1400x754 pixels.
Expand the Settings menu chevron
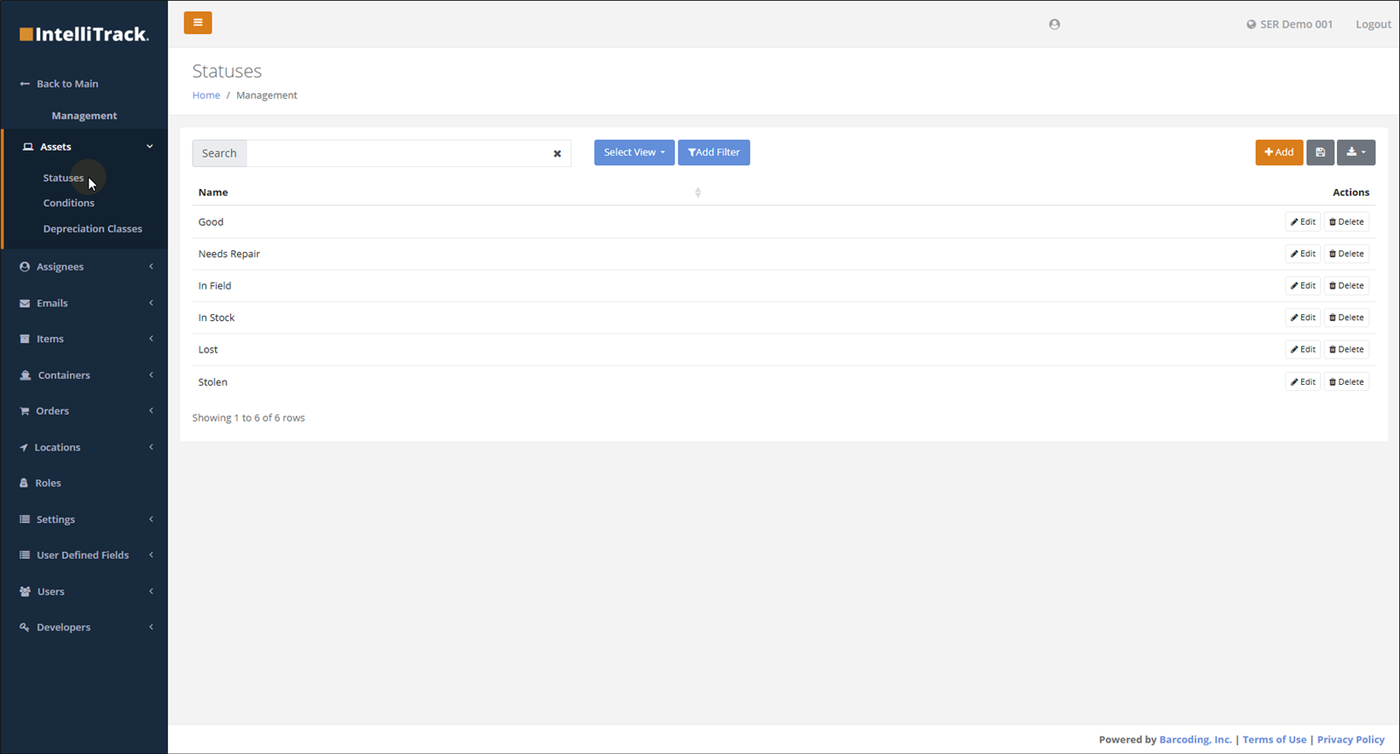click(151, 519)
